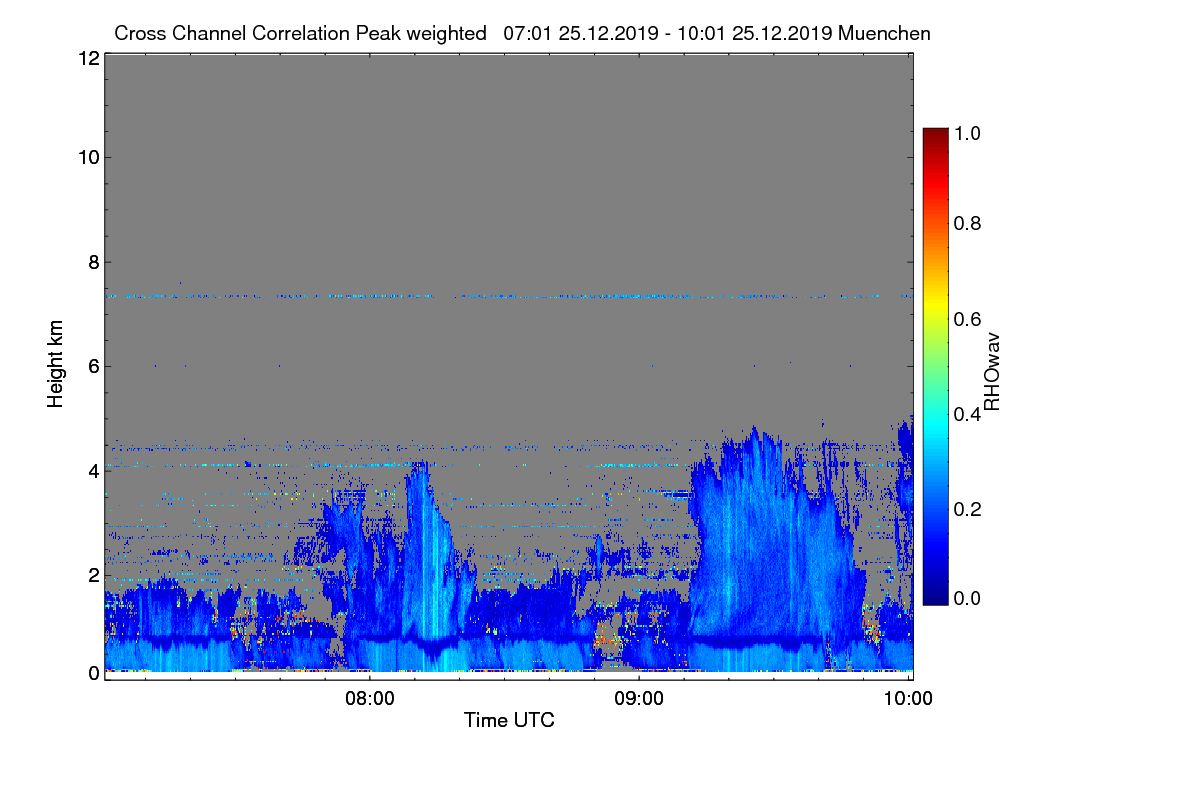Click the plot title text "Cross Channel Correlation Peak weighted"
This screenshot has height=800, width=1200.
300,33
